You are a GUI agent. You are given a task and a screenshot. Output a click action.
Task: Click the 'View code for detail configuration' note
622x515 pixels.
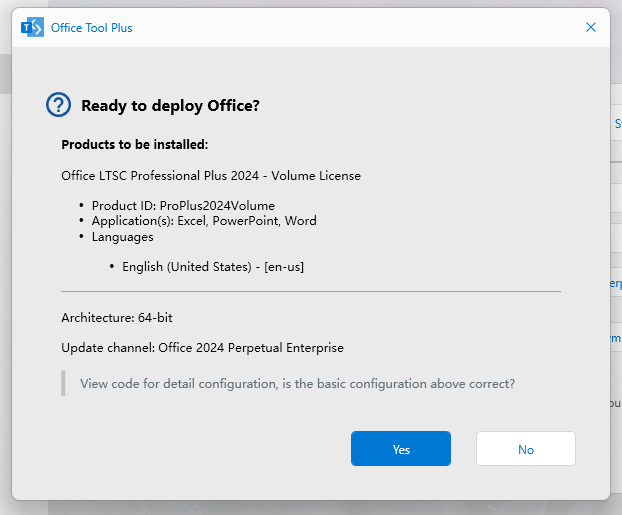pyautogui.click(x=298, y=384)
